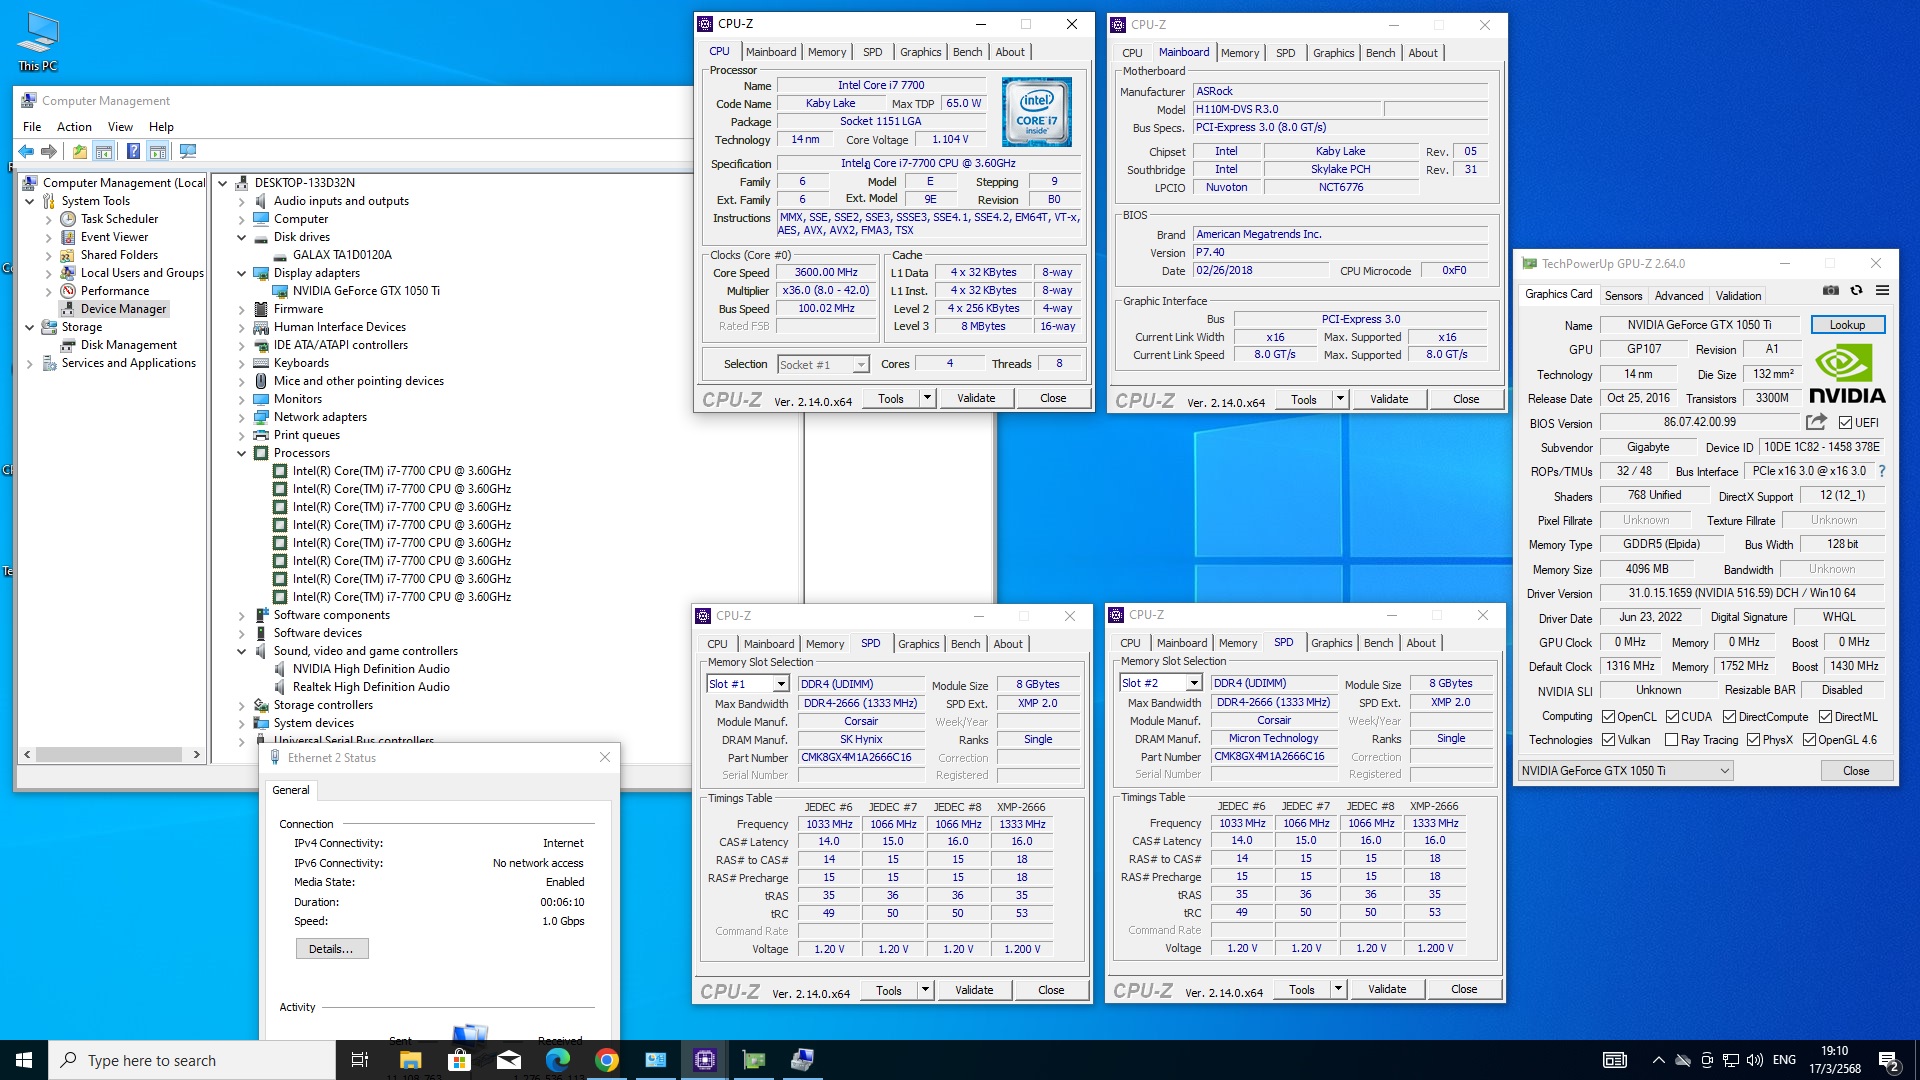Screen dimensions: 1920x1080
Task: Click Validate in CPU-Z Slot #1 SPD window
Action: point(974,990)
